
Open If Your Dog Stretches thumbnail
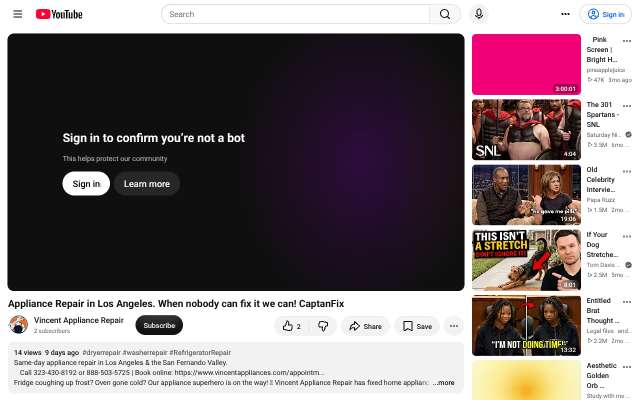[x=526, y=260]
